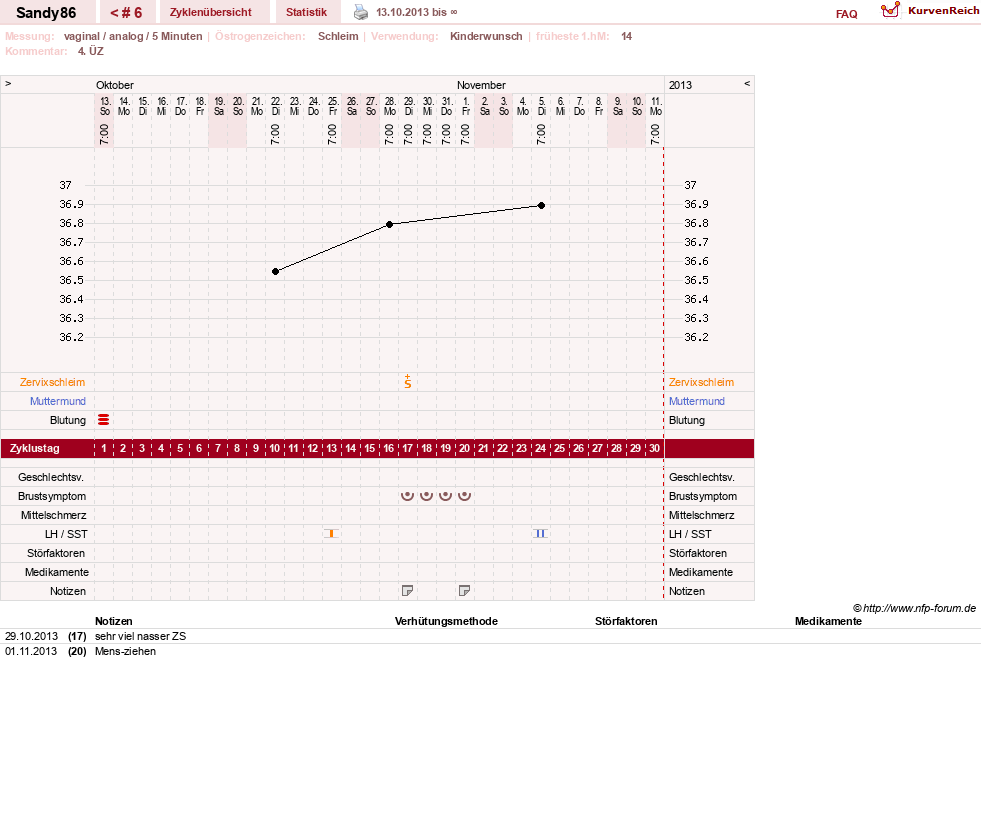Click the left LH / SST row label
This screenshot has height=840, width=981.
[66, 534]
